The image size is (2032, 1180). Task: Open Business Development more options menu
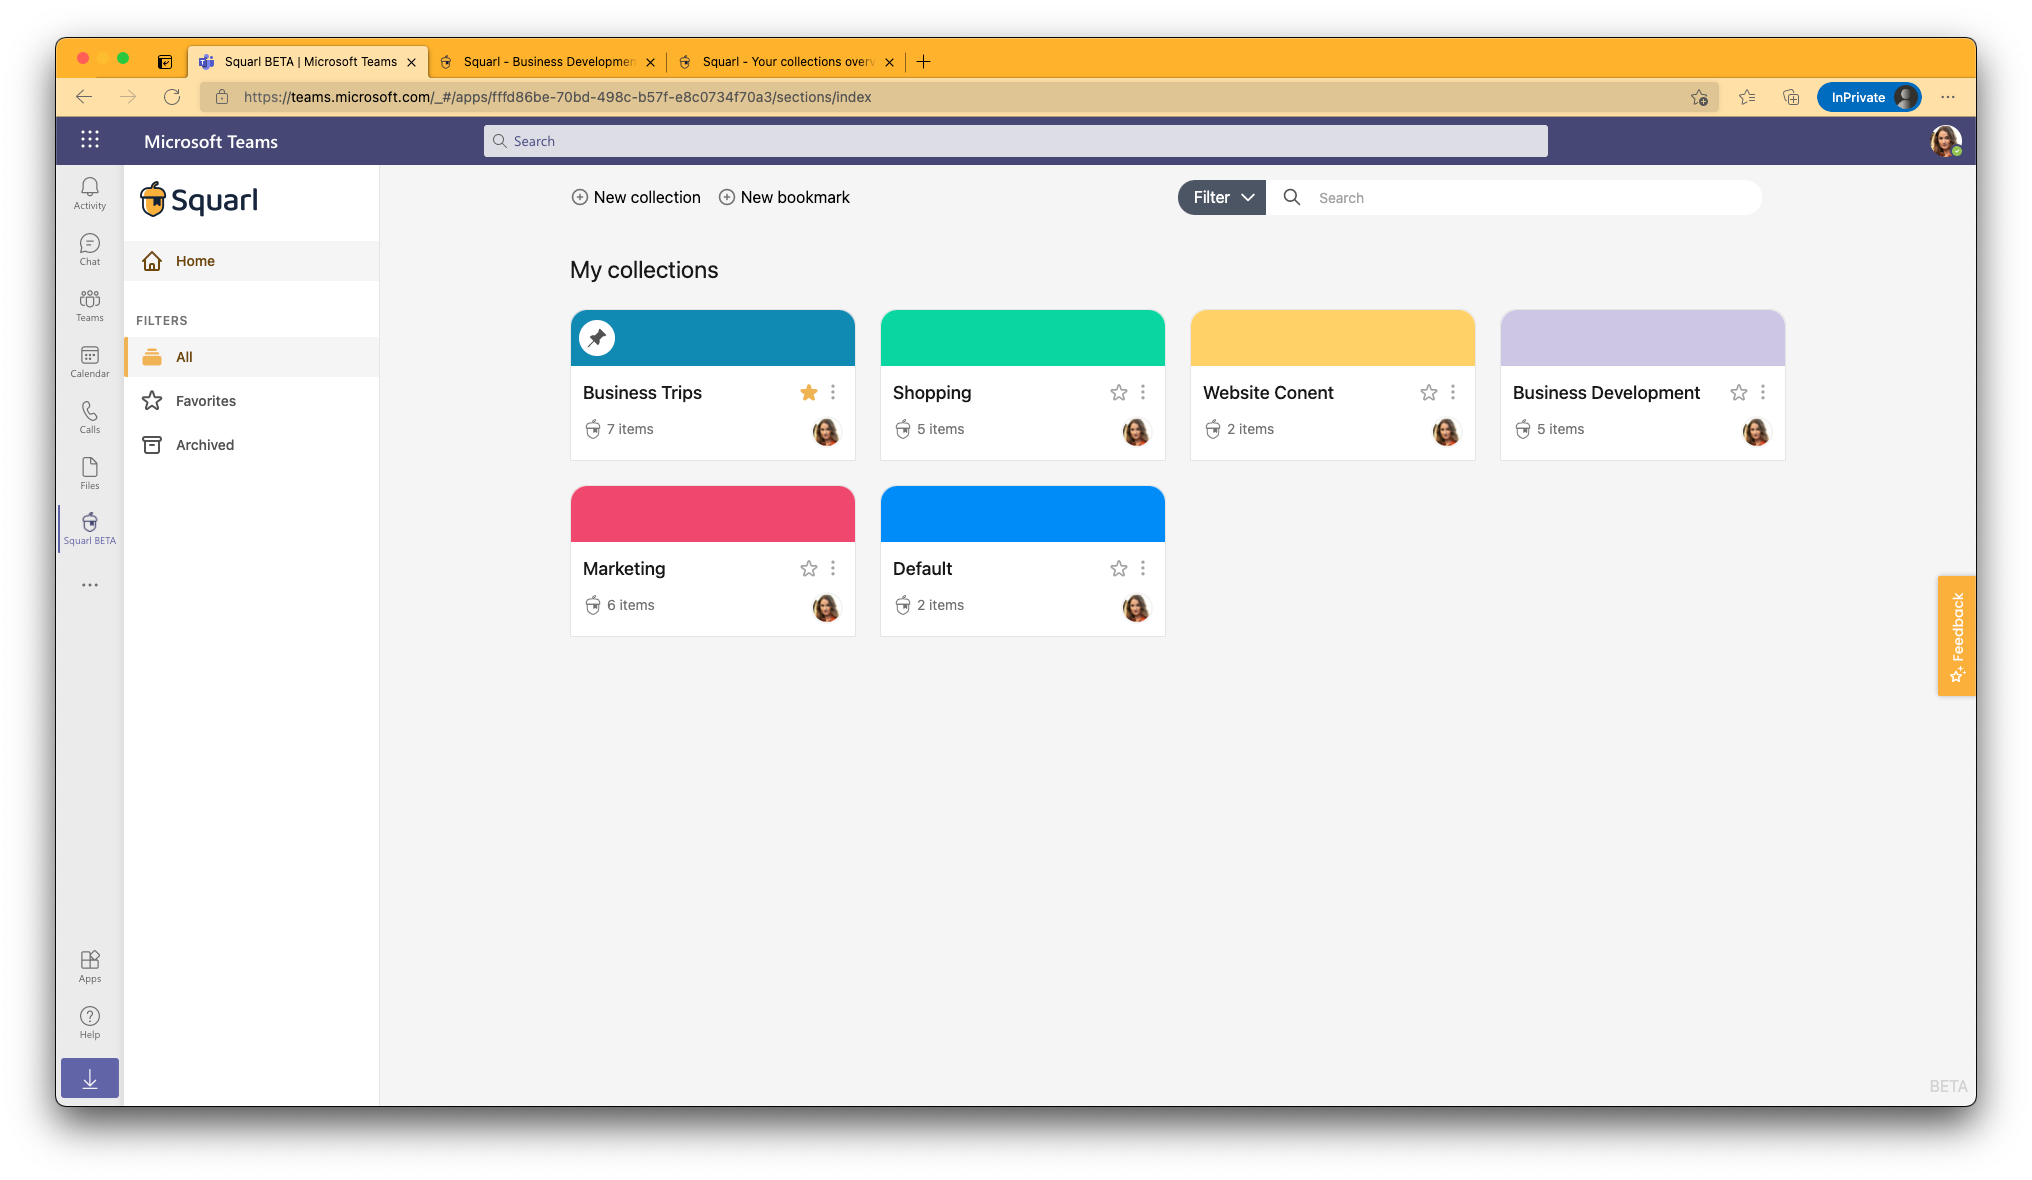1763,393
